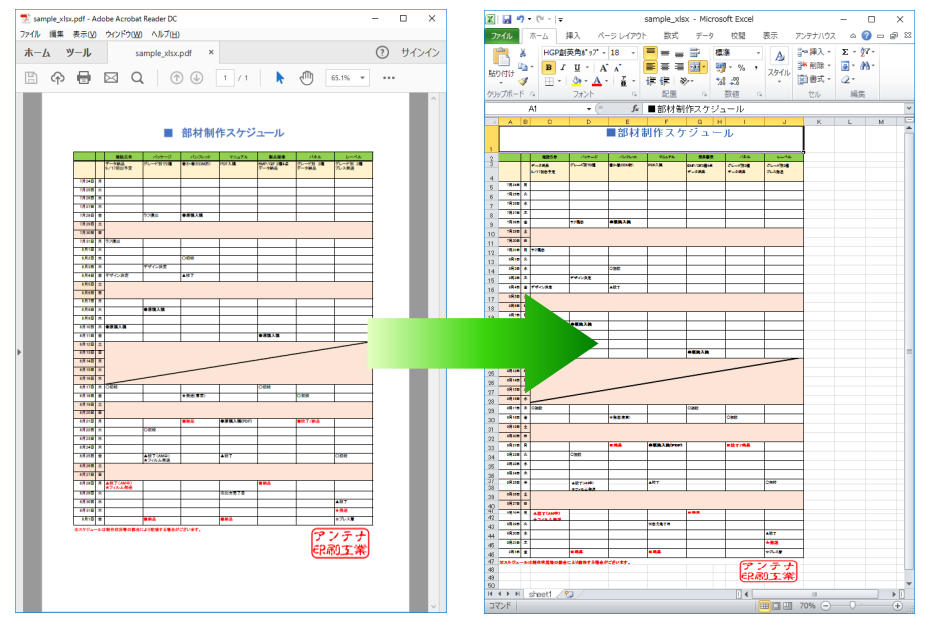Viewport: 930px width, 630px height.
Task: Toggle left text alignment in Excel
Action: point(651,67)
